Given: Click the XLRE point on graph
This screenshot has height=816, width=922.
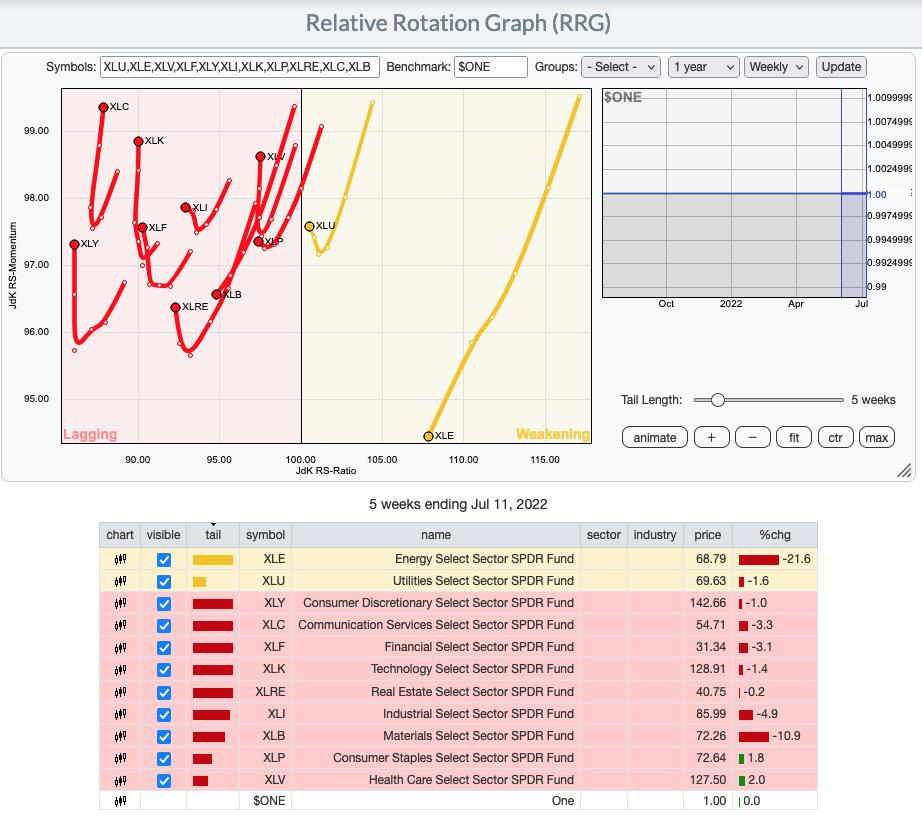Looking at the screenshot, I should point(175,307).
